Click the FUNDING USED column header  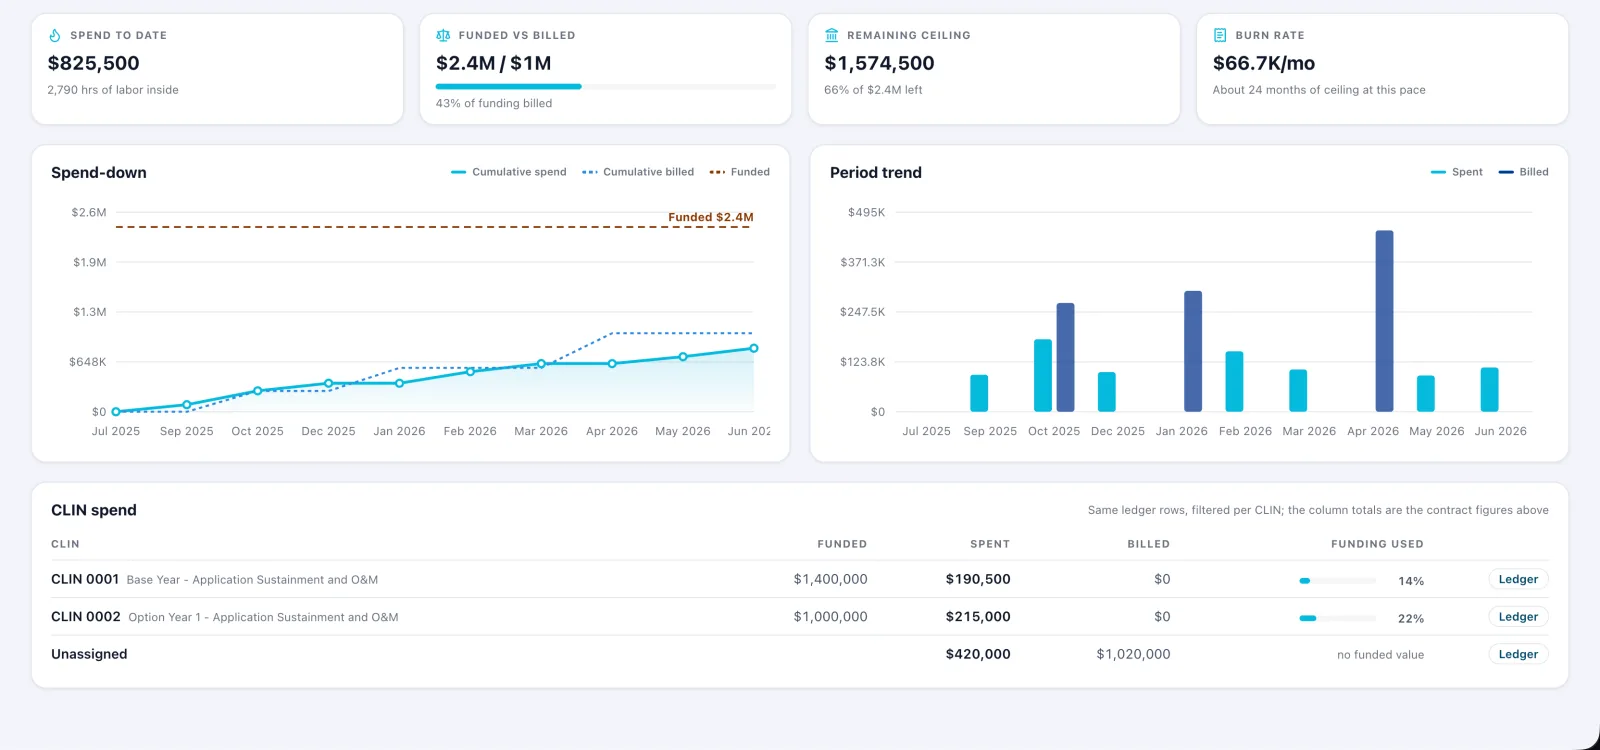[x=1377, y=544]
